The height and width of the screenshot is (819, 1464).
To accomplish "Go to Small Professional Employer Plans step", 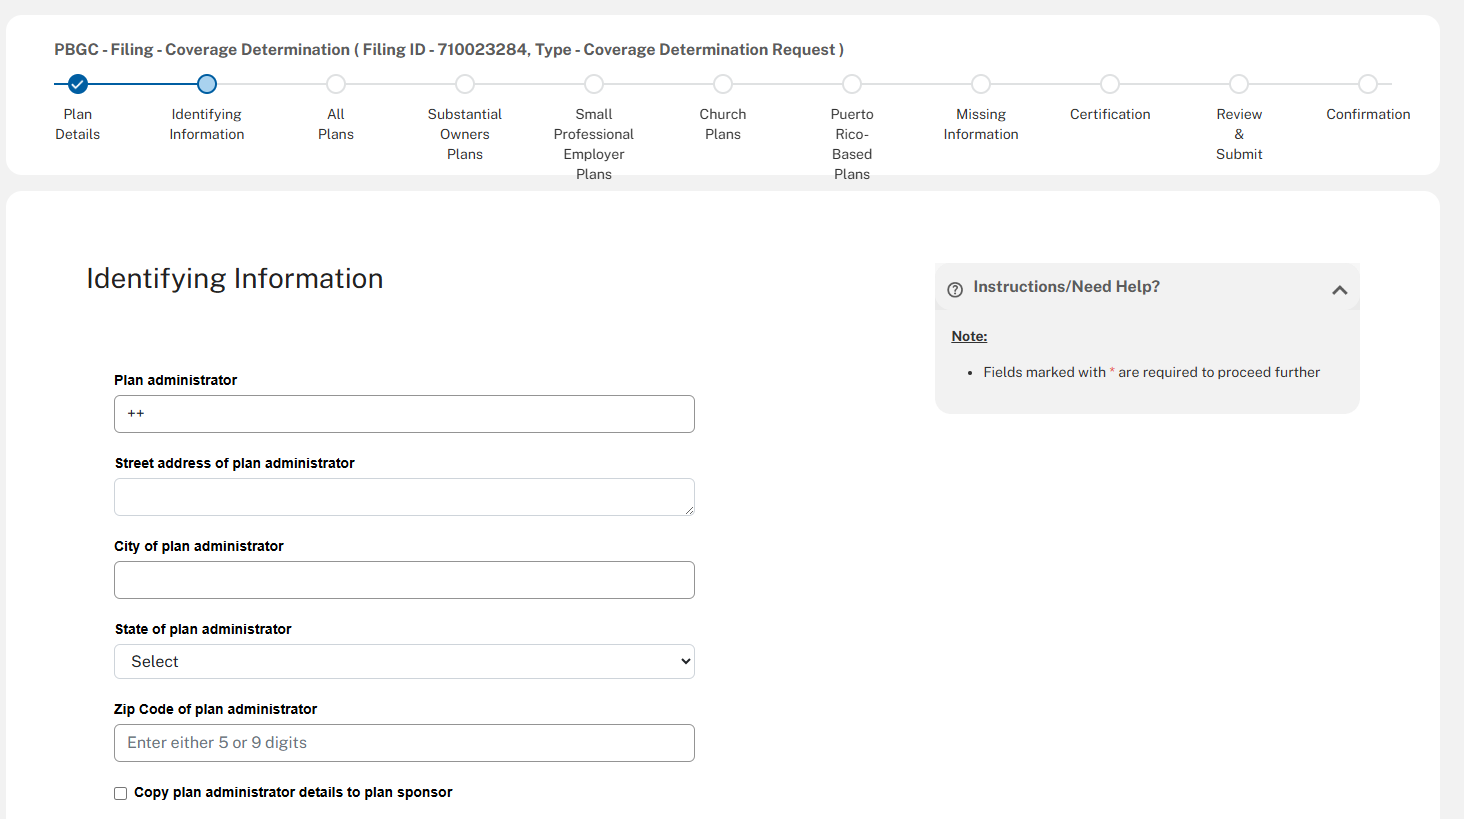I will point(594,85).
